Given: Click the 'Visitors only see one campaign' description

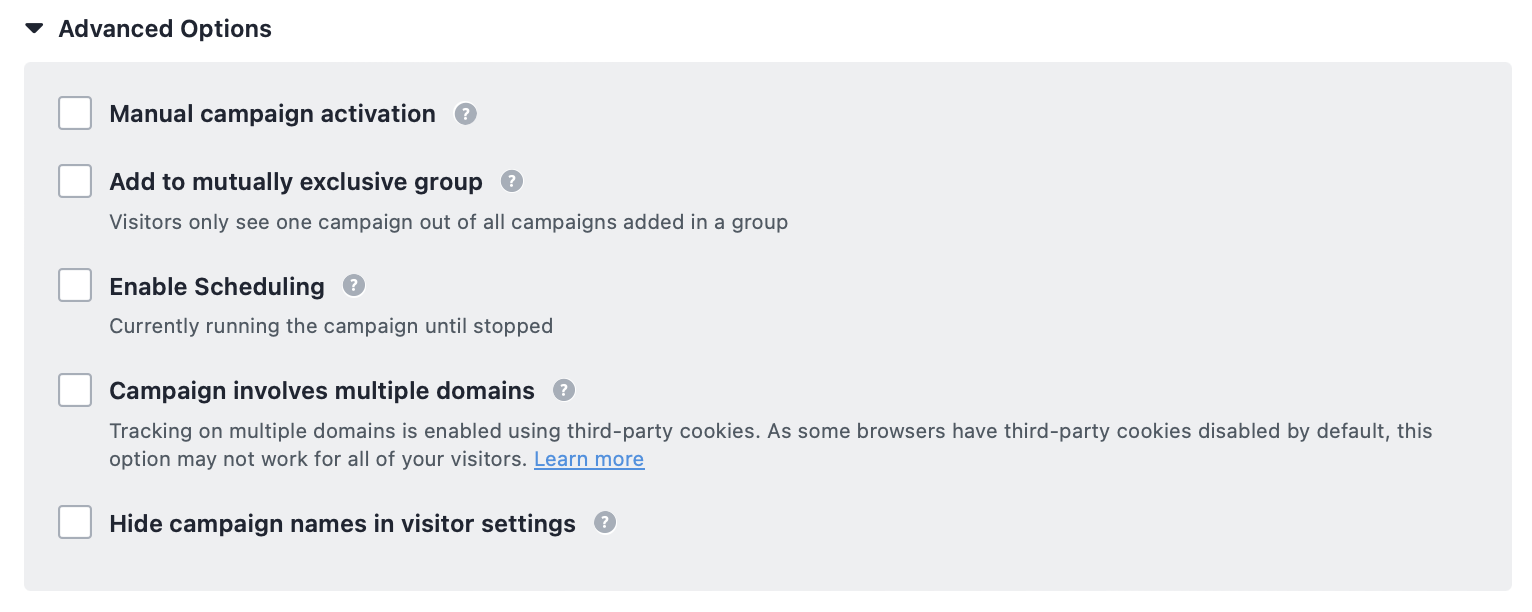Looking at the screenshot, I should coord(448,222).
